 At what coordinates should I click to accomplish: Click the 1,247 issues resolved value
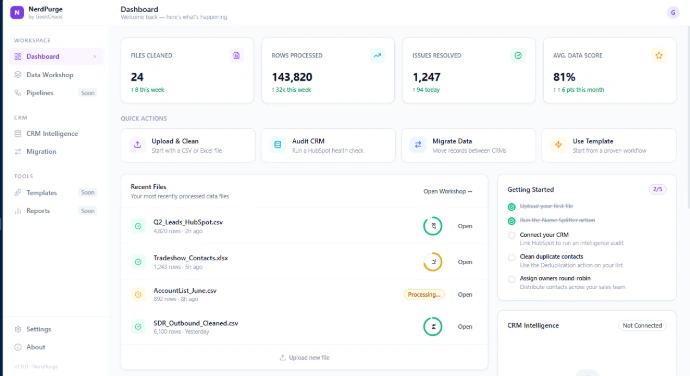click(x=426, y=77)
